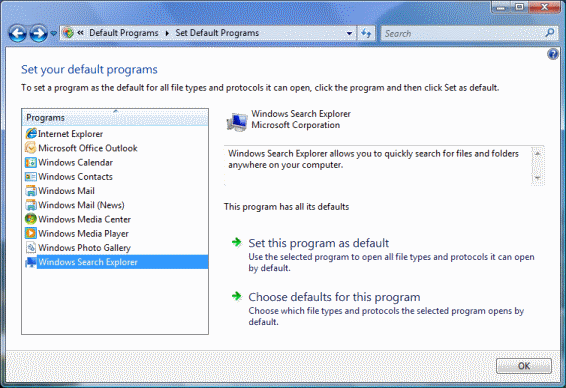566x388 pixels.
Task: Click the Back navigation arrow
Action: 17,34
